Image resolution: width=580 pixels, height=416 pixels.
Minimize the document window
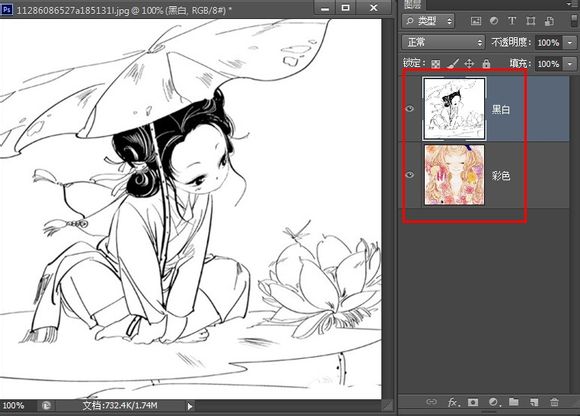point(326,8)
